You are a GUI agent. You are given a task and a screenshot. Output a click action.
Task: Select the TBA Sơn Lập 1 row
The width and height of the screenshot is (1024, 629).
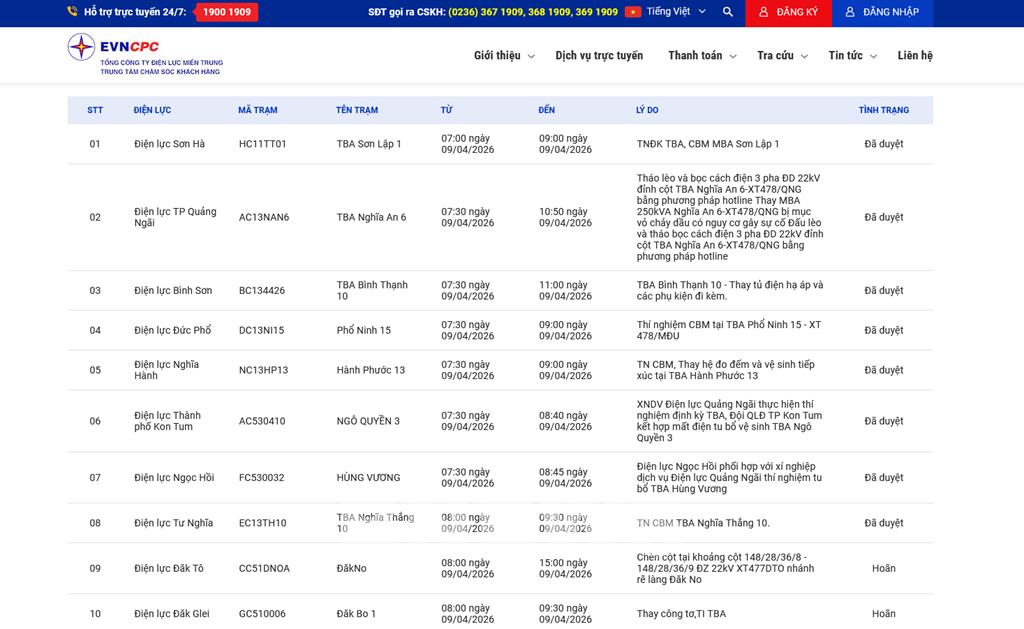(369, 144)
